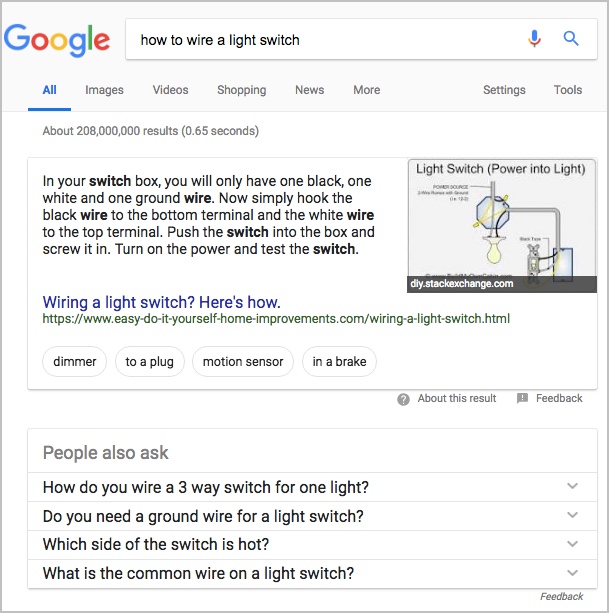Click the microphone voice search icon
609x613 pixels.
pos(534,39)
